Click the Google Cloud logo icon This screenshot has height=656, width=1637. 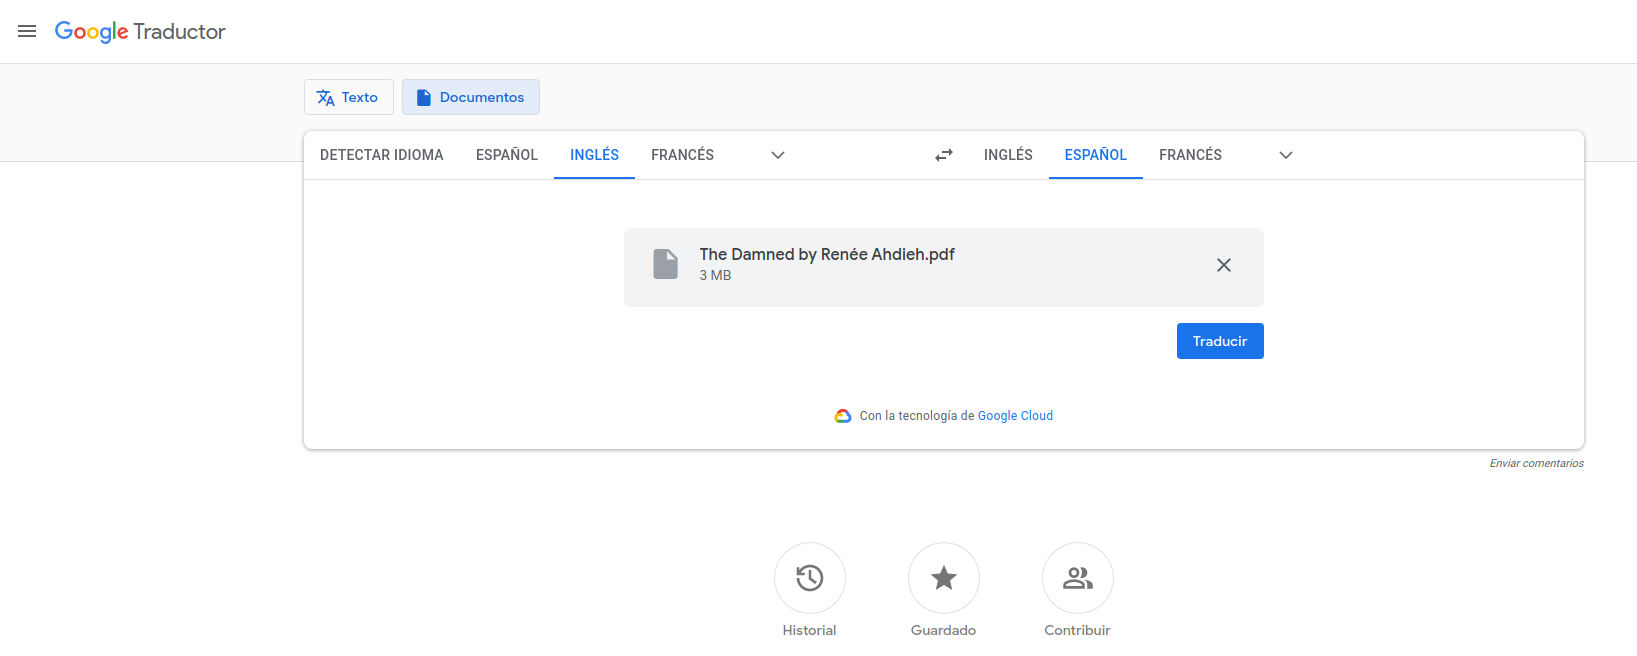pos(843,416)
